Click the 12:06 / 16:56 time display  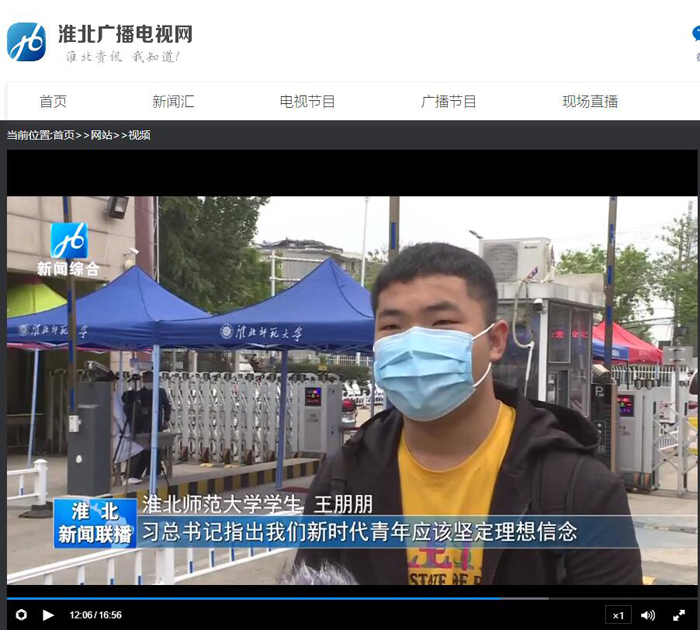click(x=95, y=615)
